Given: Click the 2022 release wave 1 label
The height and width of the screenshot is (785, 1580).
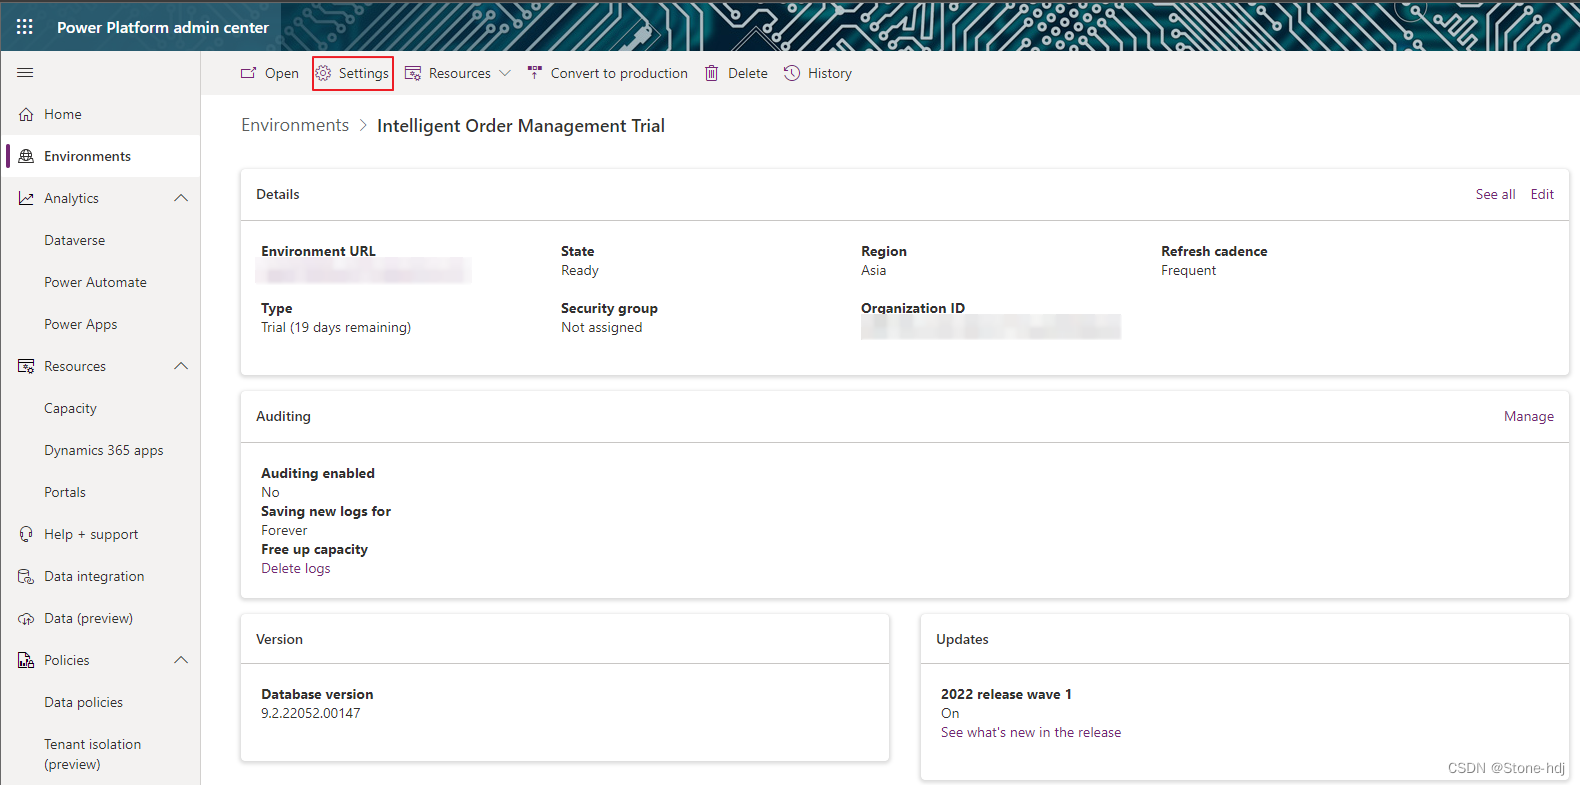Looking at the screenshot, I should 1006,694.
